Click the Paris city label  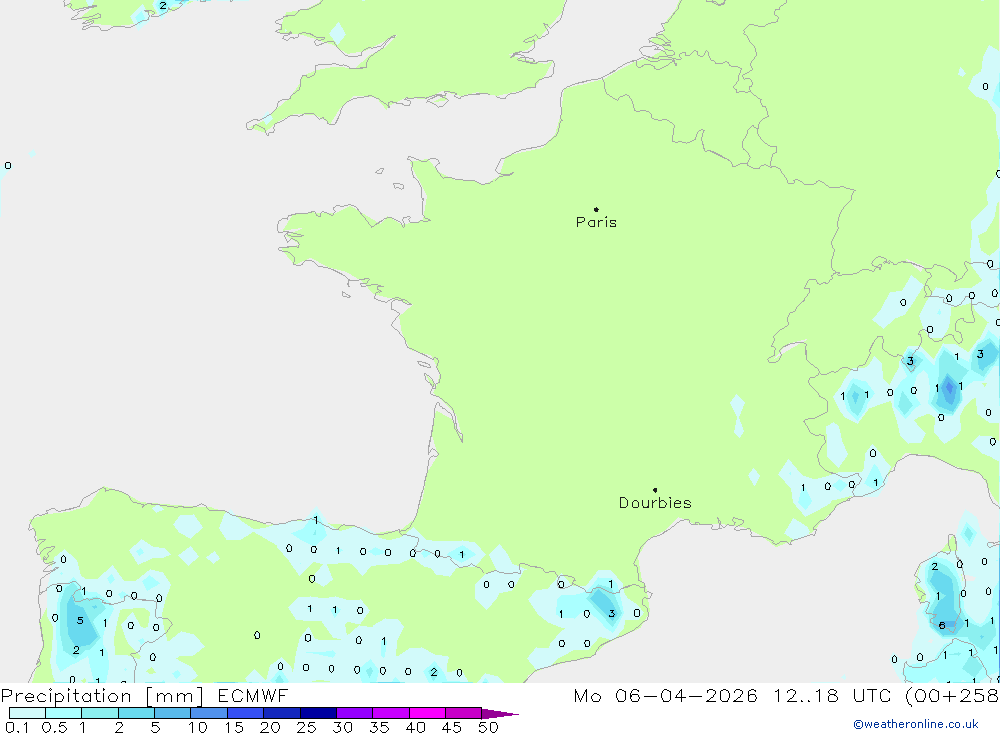point(596,222)
